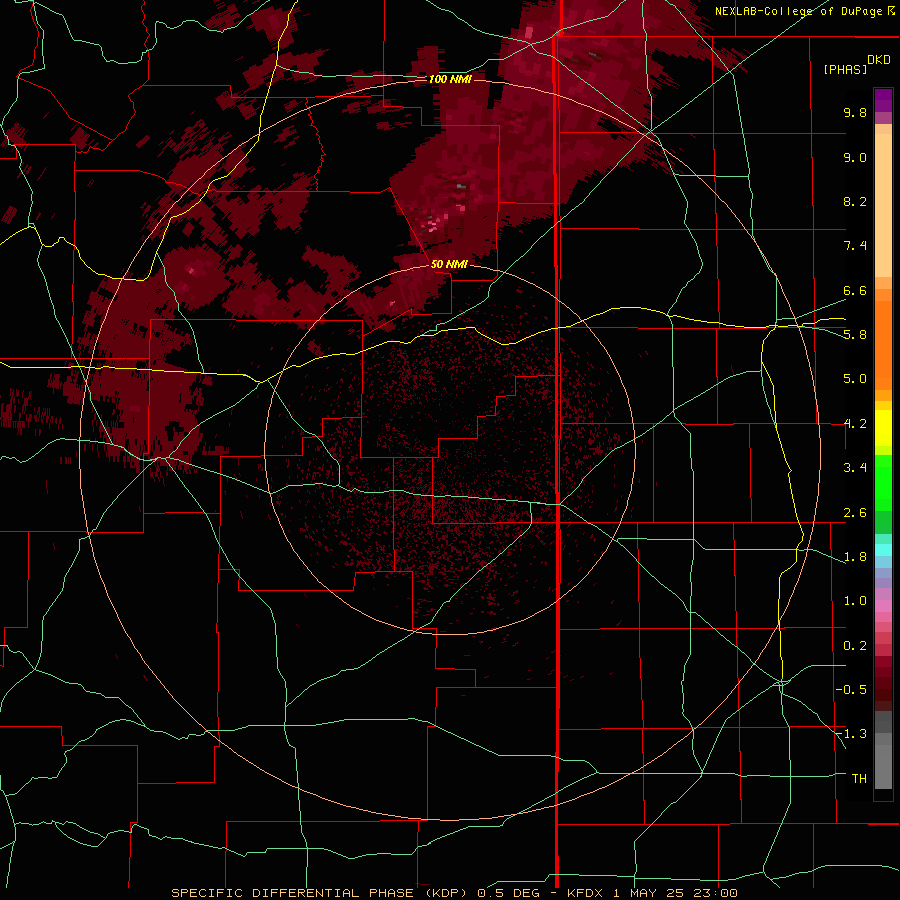Click the 3.4 scale value

click(x=855, y=468)
